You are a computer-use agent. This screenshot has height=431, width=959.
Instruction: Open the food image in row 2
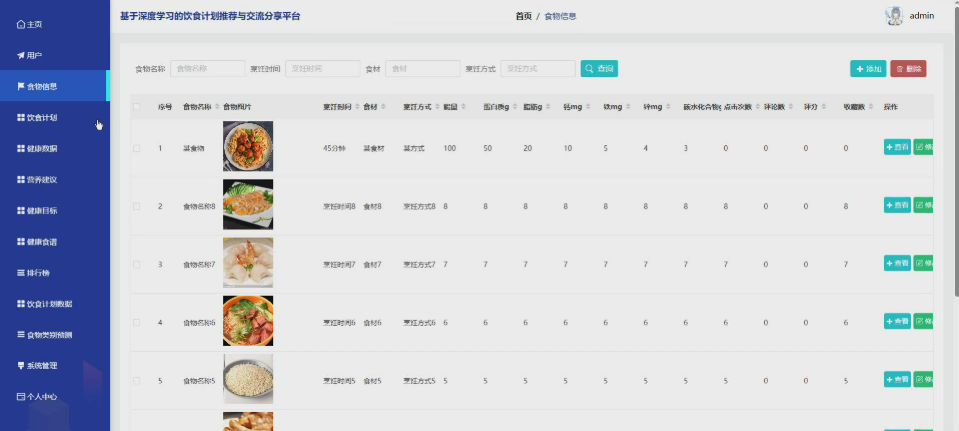tap(248, 204)
